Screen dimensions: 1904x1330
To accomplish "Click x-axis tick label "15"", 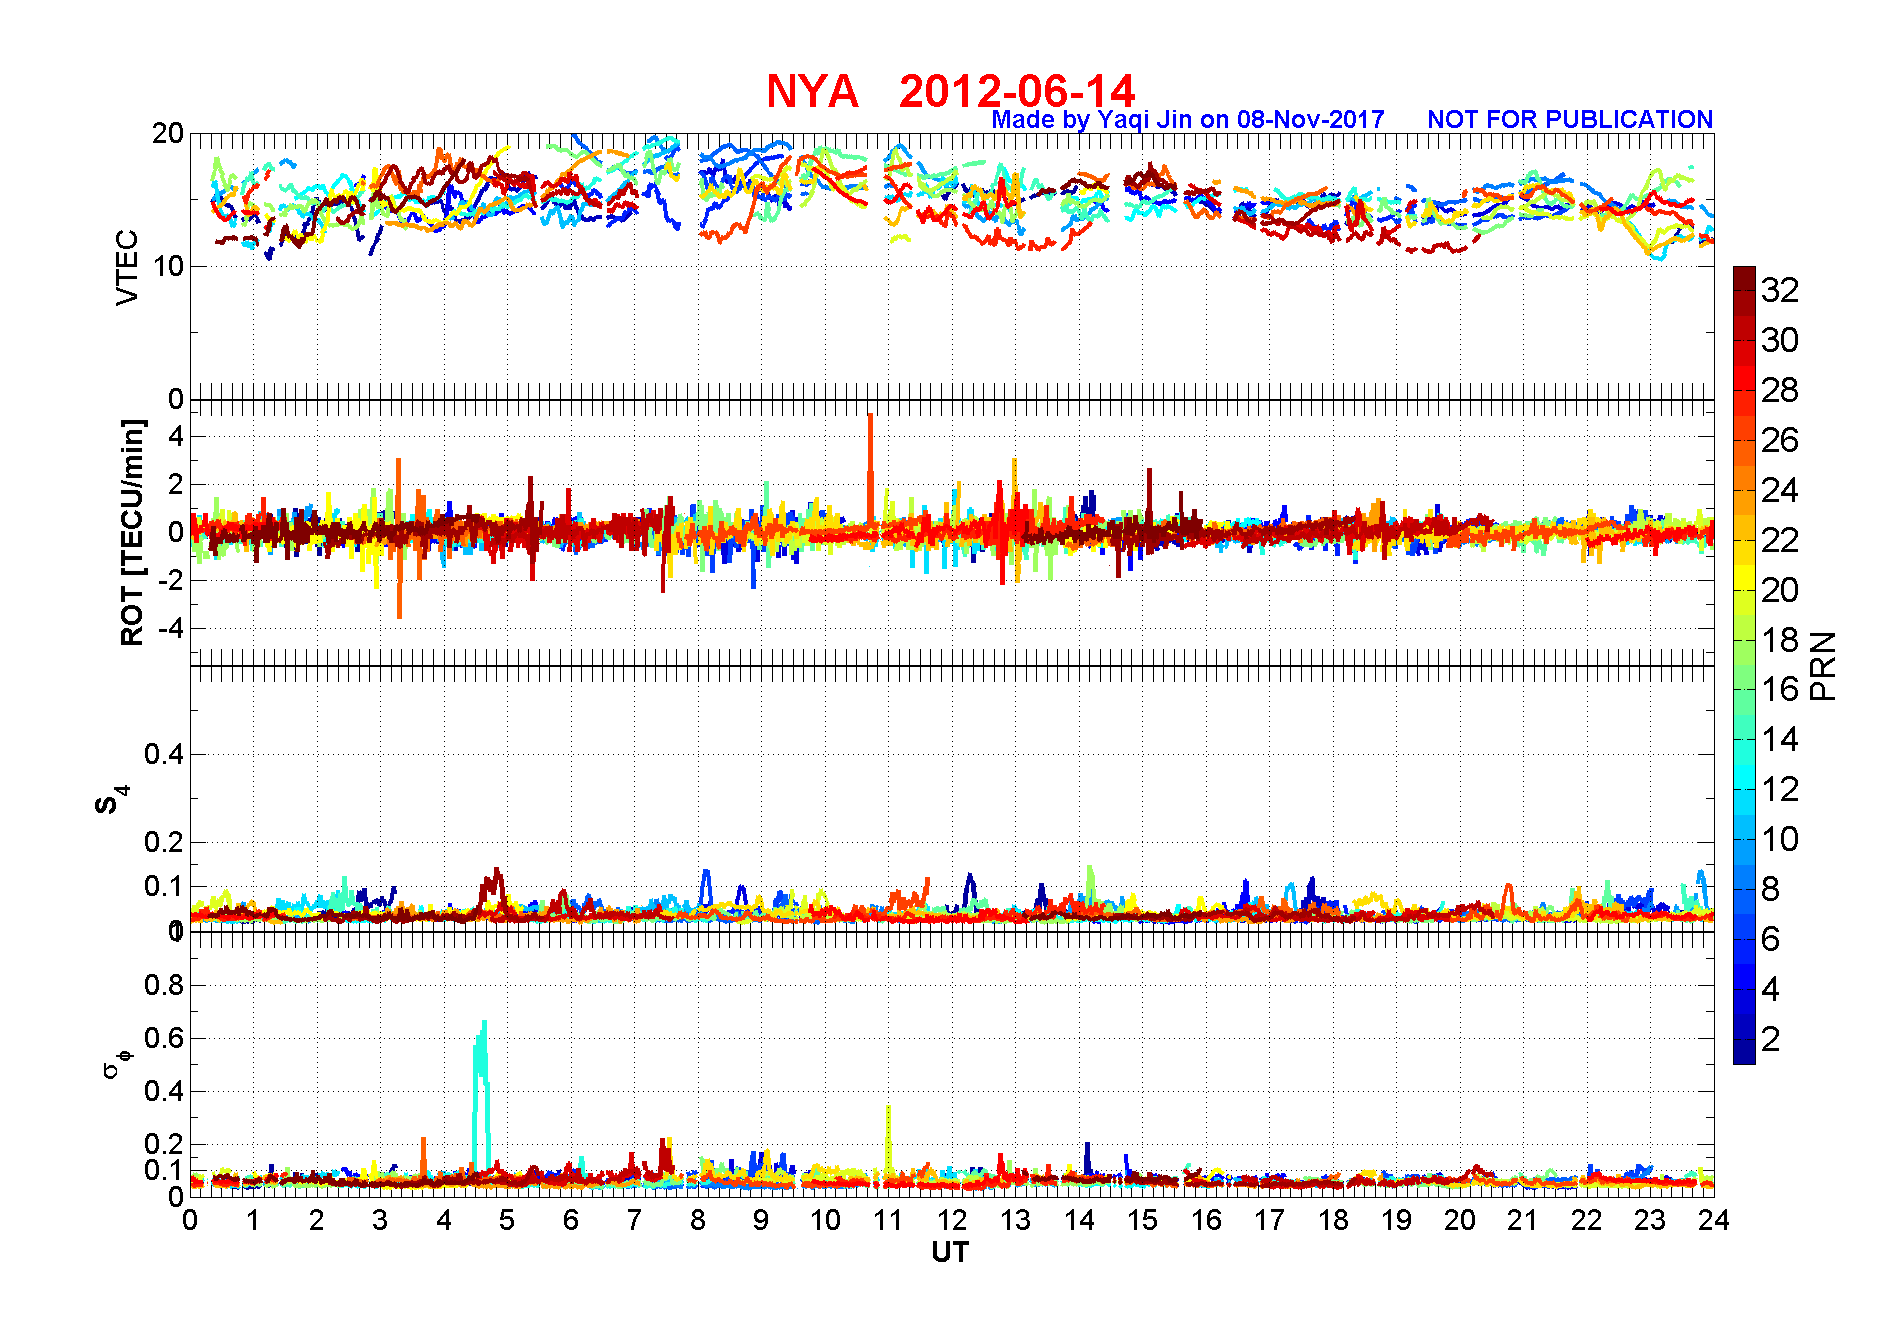I will point(1142,1220).
